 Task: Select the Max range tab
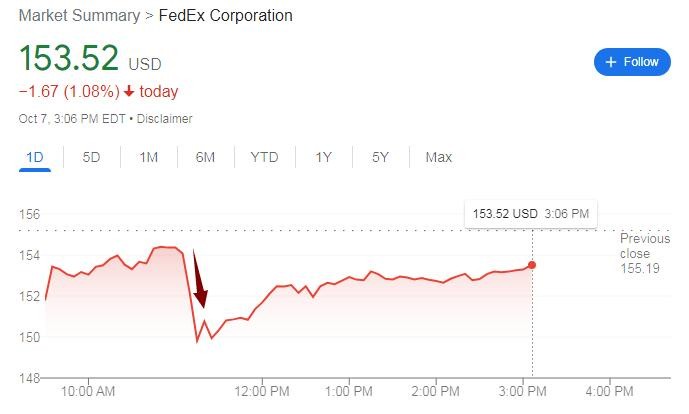click(438, 157)
